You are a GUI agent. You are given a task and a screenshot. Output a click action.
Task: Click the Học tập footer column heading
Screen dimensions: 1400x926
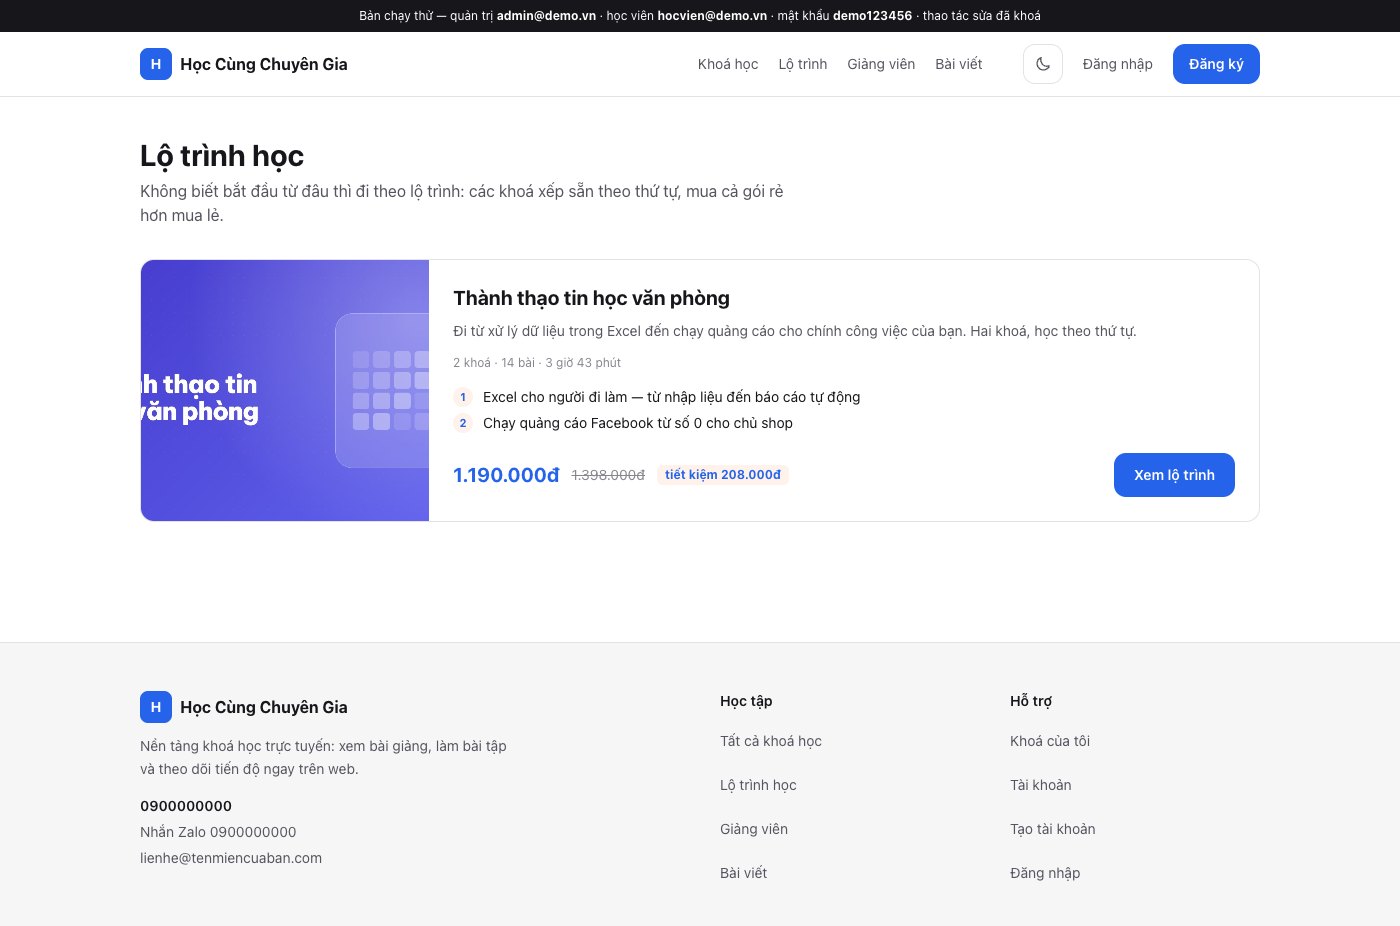pyautogui.click(x=746, y=701)
